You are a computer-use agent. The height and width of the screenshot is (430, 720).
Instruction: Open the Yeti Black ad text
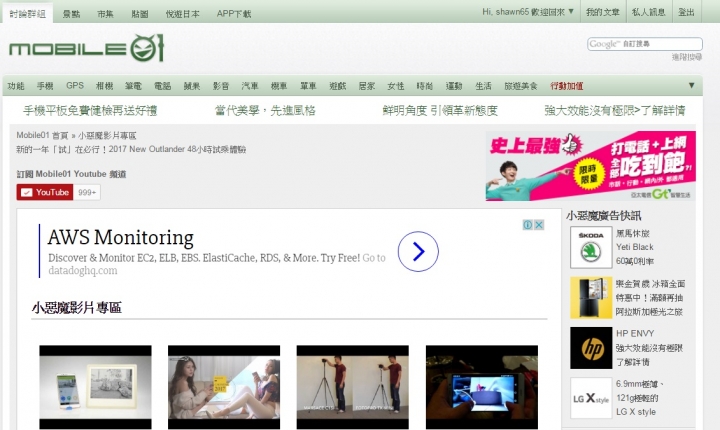(635, 247)
